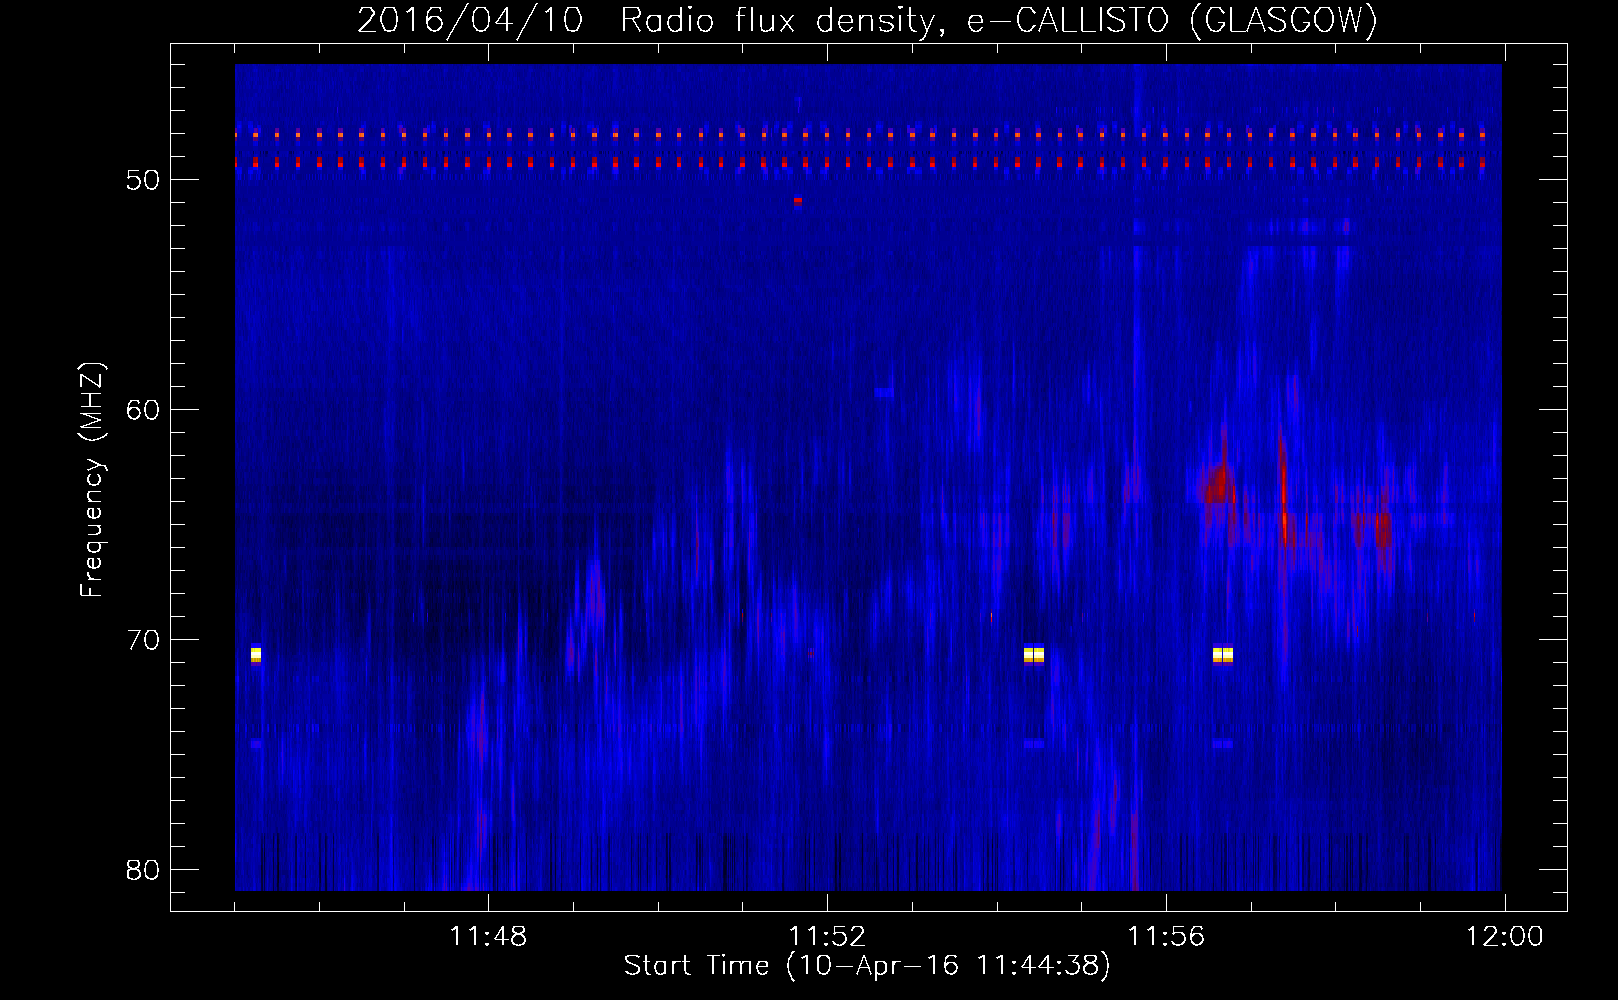This screenshot has width=1618, height=1000.
Task: Click the 'Start Time (10-Apr-16 11:44:38)' axis title
Action: tap(867, 966)
